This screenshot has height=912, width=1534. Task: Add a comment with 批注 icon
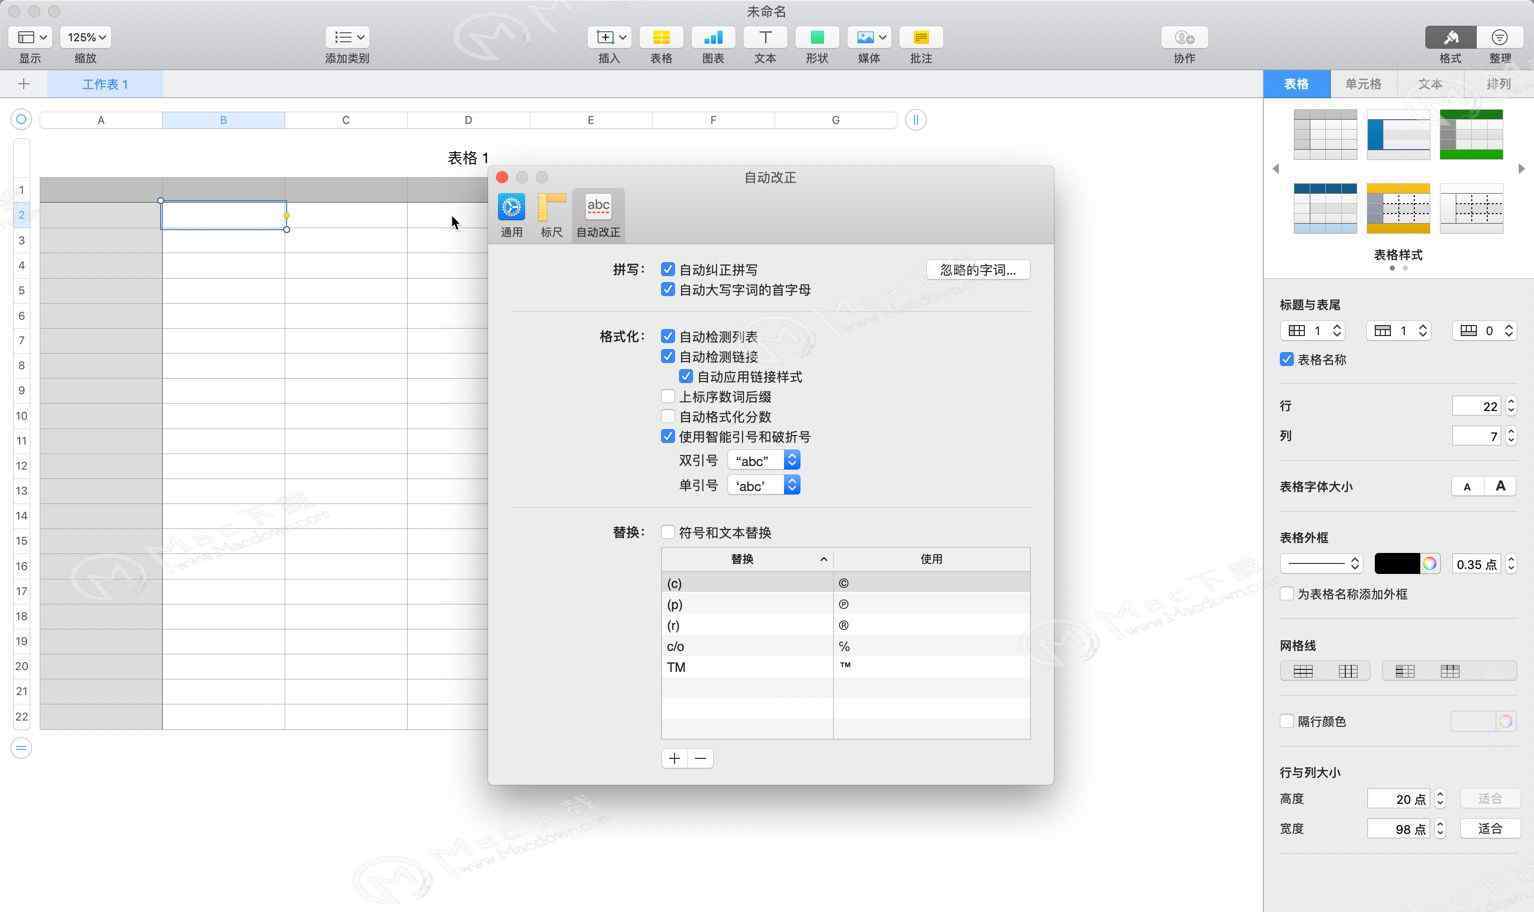921,38
